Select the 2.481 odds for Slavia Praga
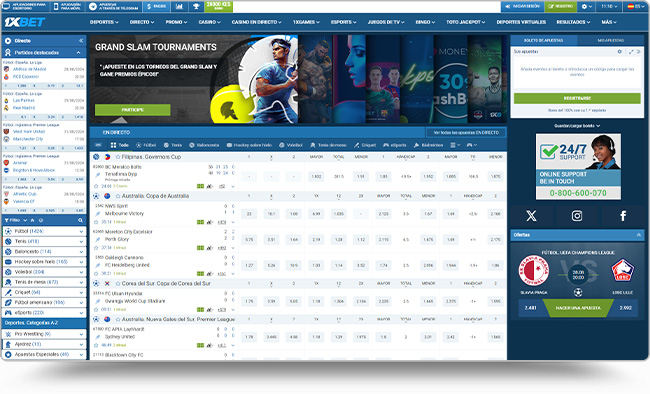The height and width of the screenshot is (394, 650). click(x=531, y=308)
